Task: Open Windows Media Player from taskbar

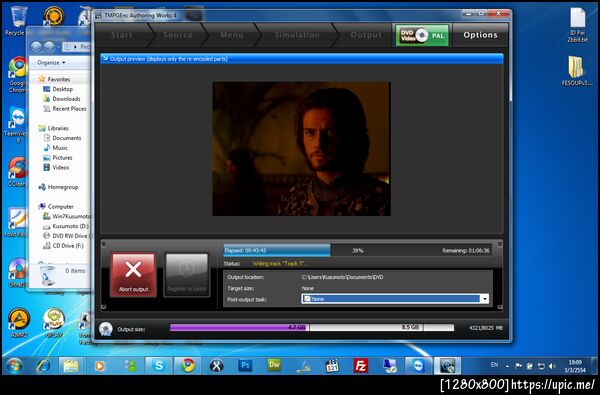Action: [100, 366]
